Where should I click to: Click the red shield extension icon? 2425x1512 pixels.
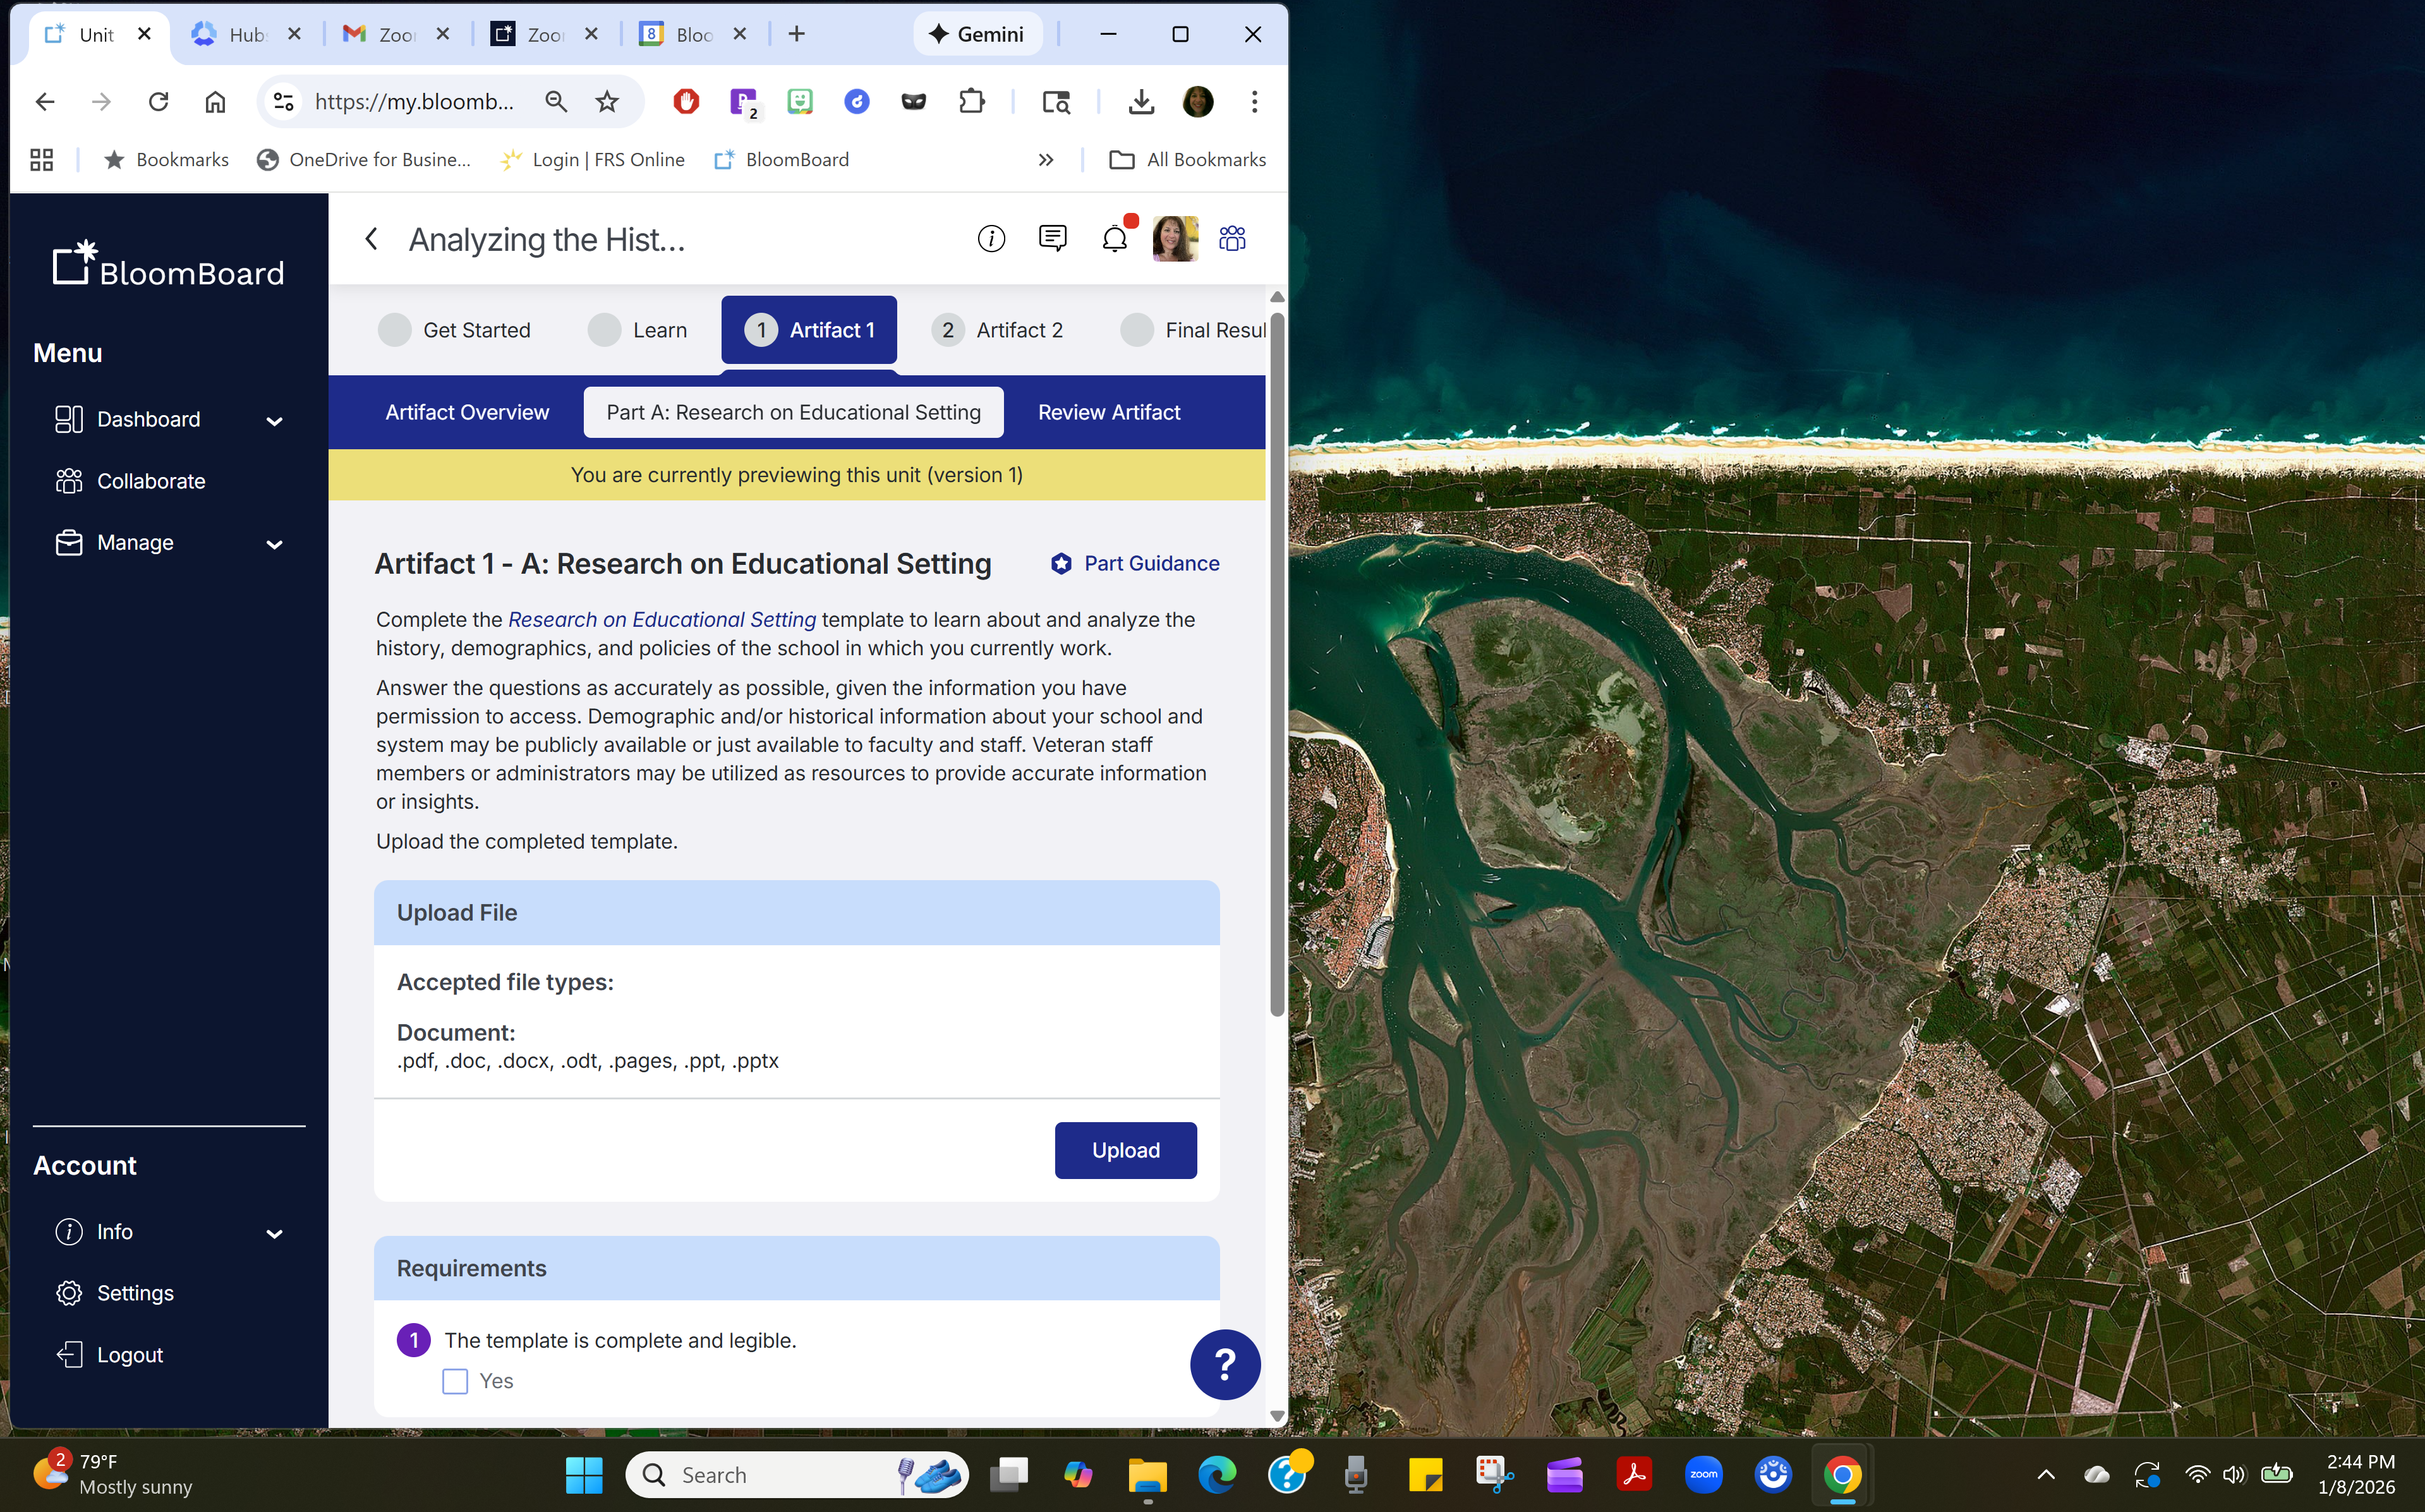(x=686, y=101)
